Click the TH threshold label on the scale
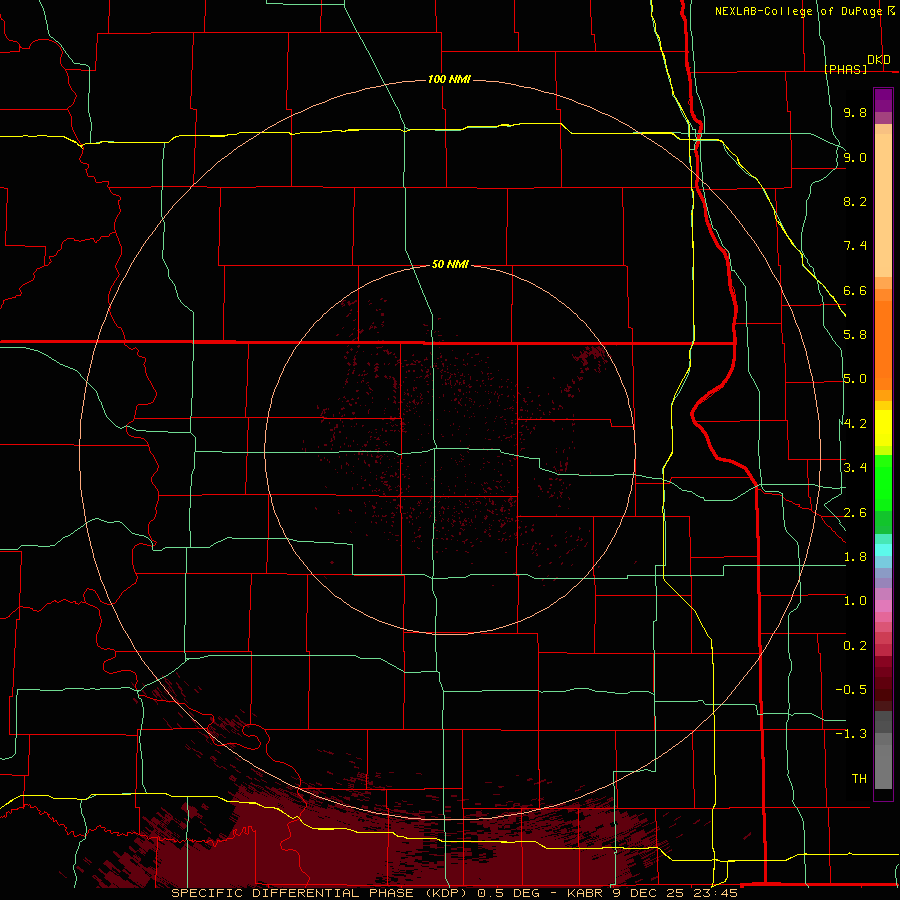Viewport: 900px width, 900px height. point(859,778)
